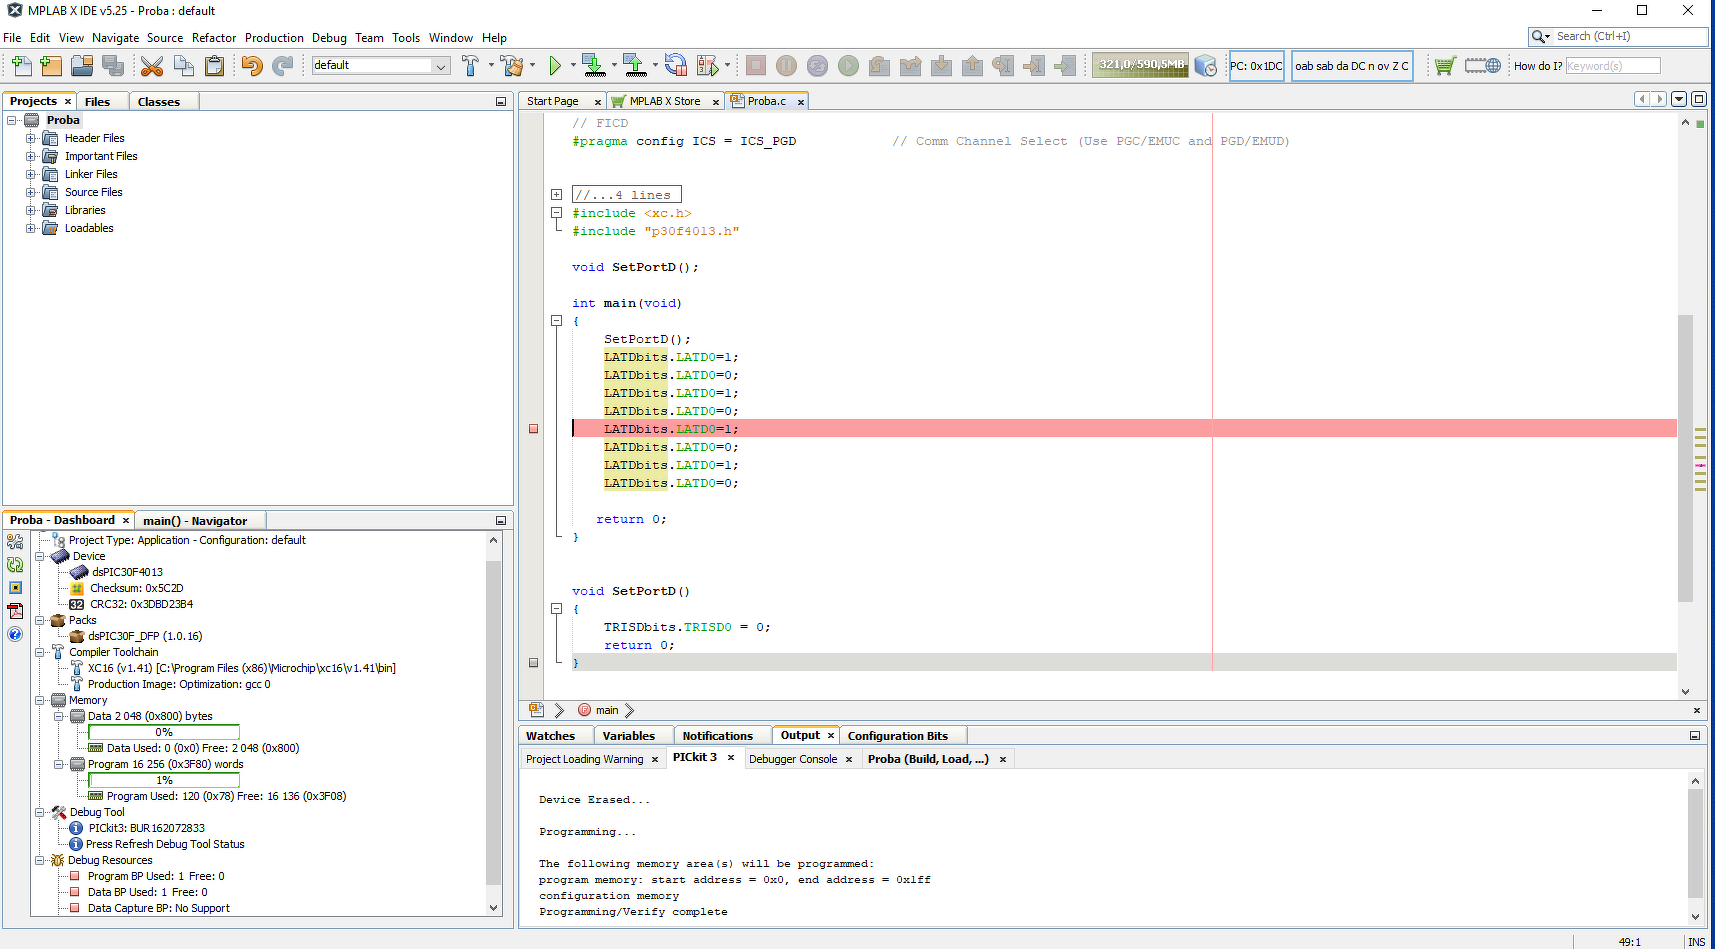Click the New File toolbar icon
This screenshot has width=1715, height=949.
pyautogui.click(x=21, y=66)
